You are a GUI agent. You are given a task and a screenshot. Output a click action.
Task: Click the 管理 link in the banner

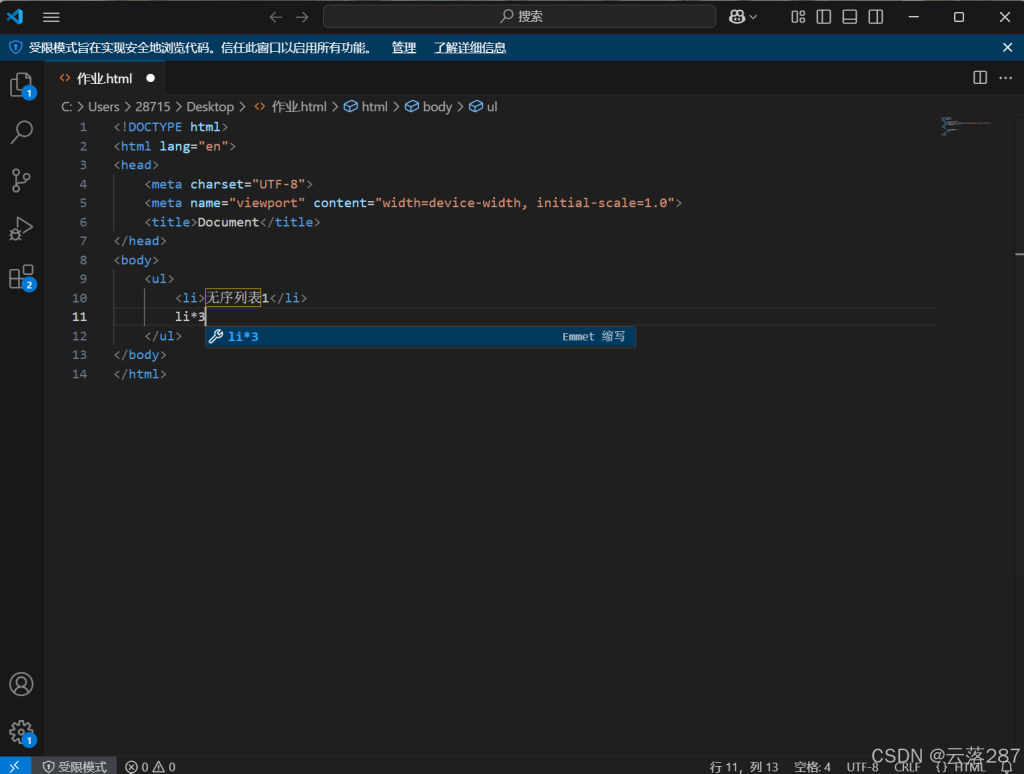404,47
